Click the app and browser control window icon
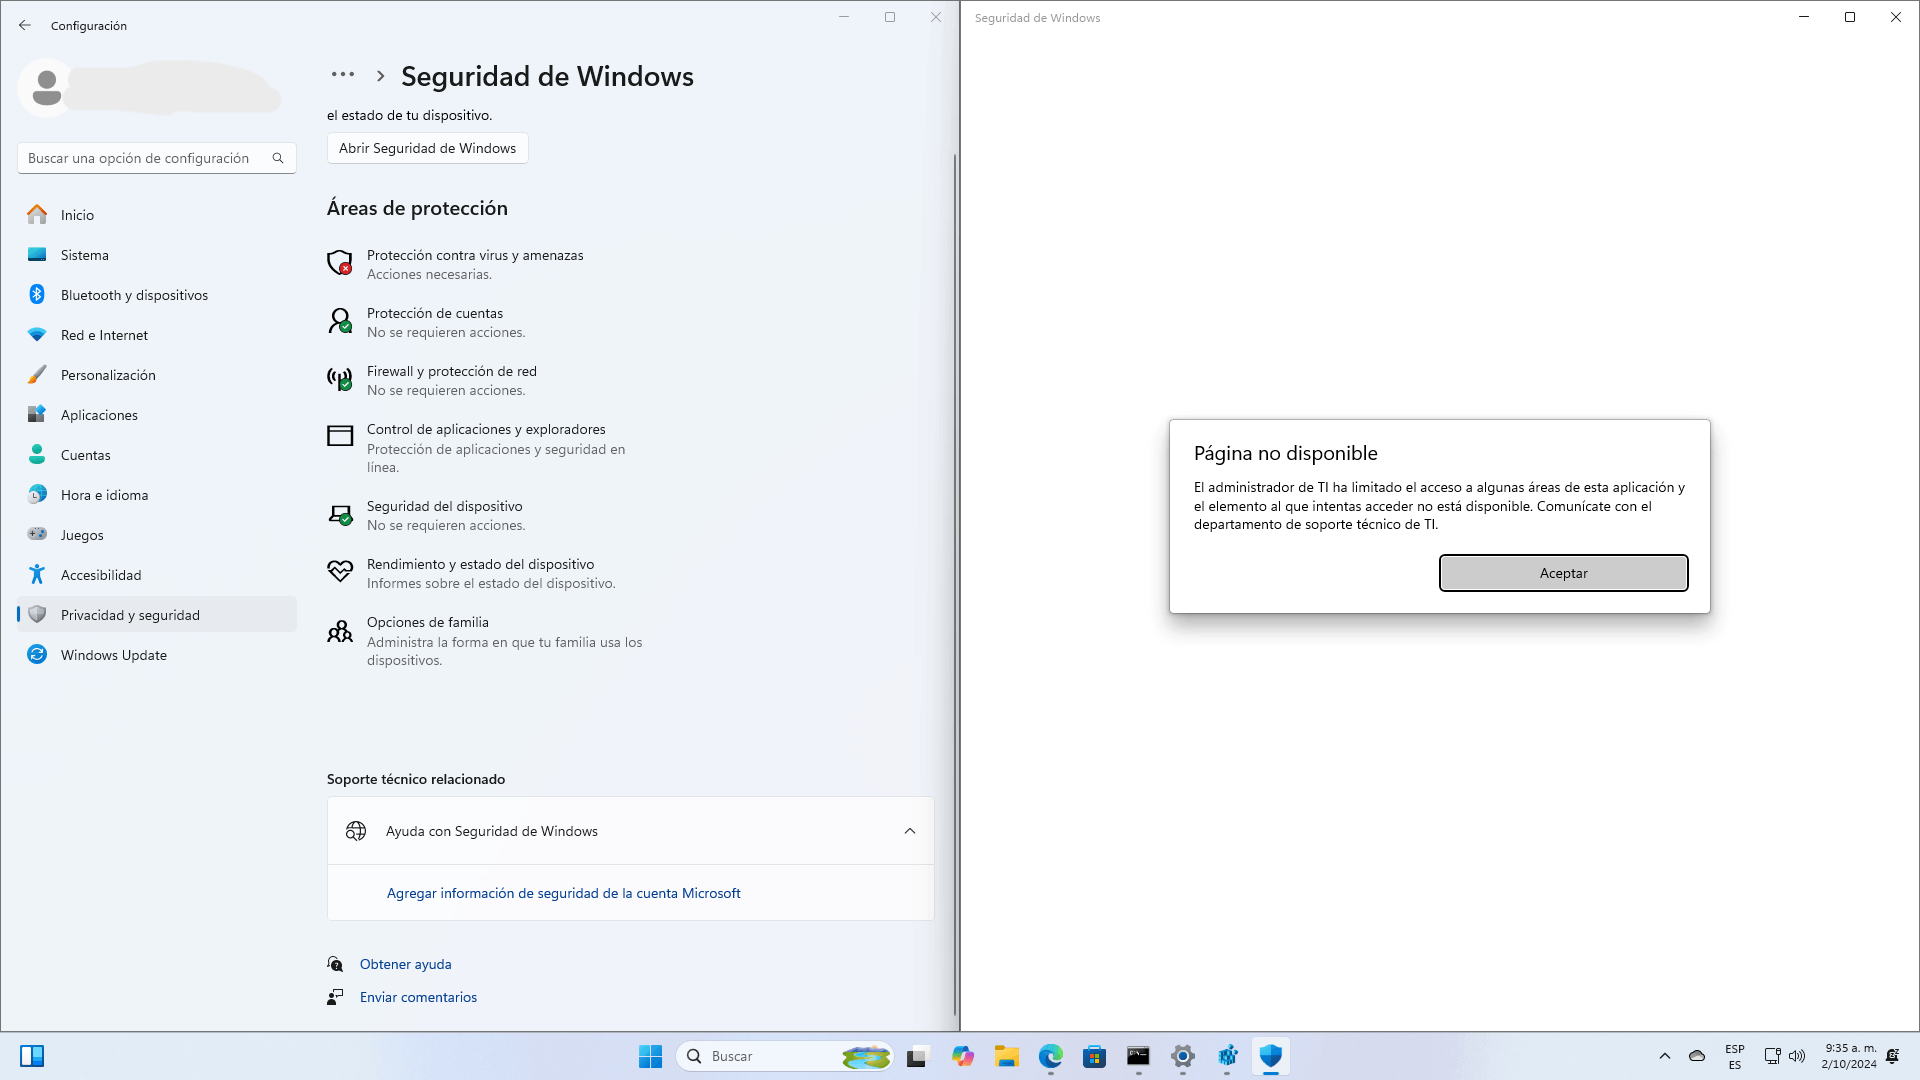Image resolution: width=1920 pixels, height=1080 pixels. pos(340,436)
